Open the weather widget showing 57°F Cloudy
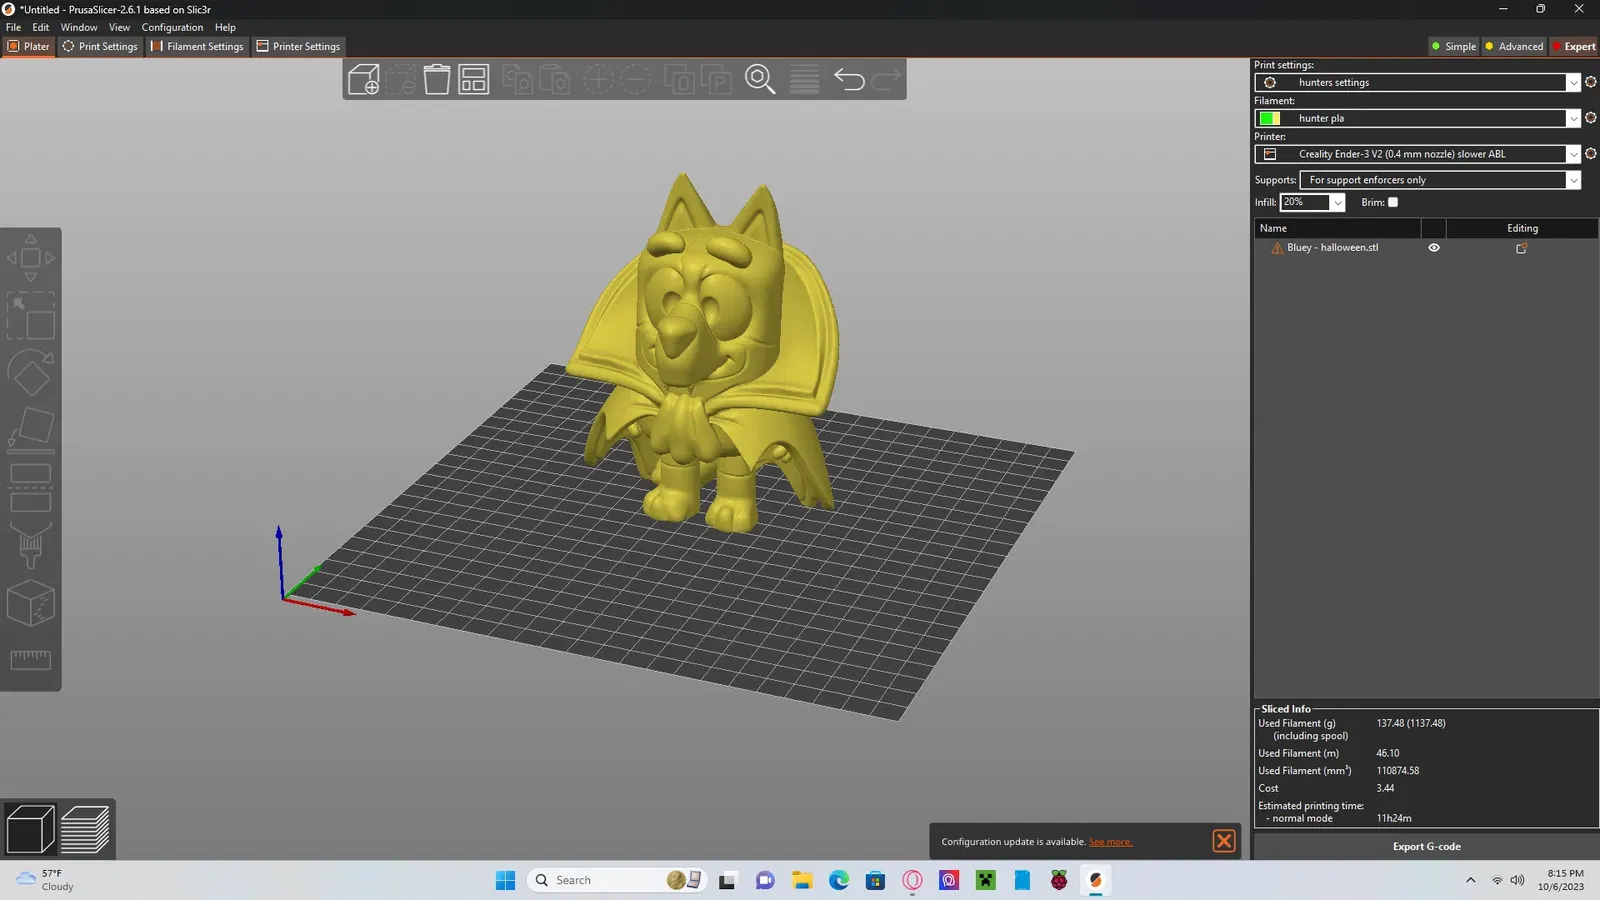The image size is (1600, 900). (x=45, y=880)
